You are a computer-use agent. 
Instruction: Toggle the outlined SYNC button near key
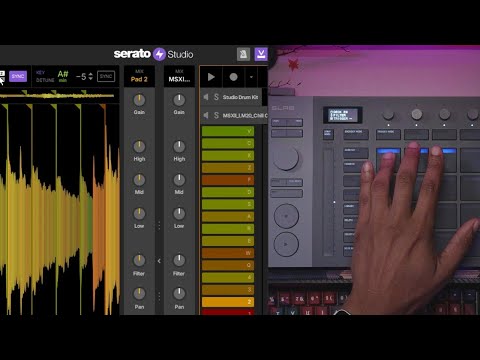pyautogui.click(x=106, y=76)
